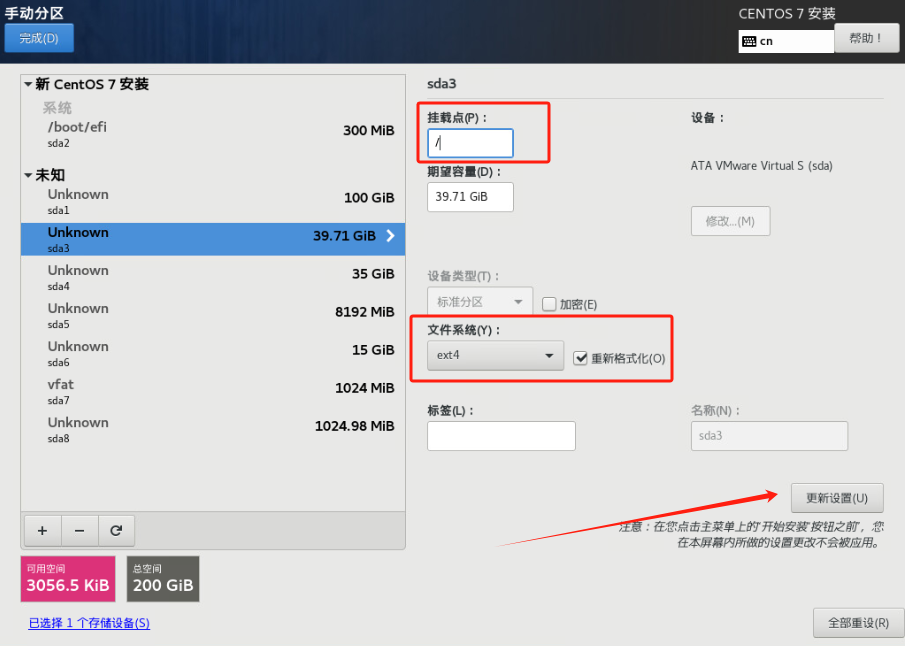
Task: Toggle the 重新格式化 reformat checkbox
Action: (581, 358)
